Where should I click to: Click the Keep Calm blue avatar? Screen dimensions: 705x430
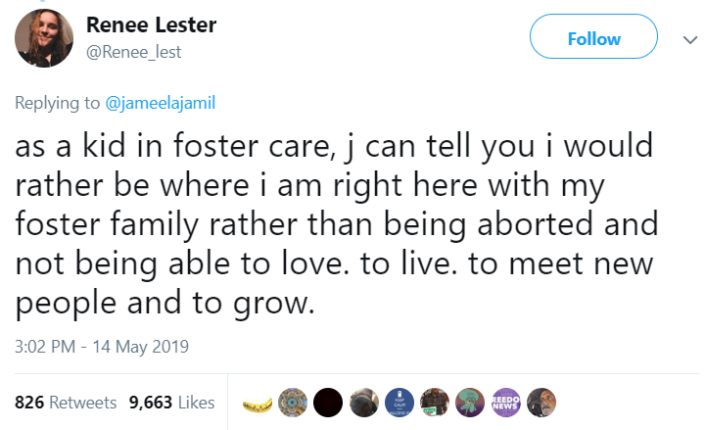pos(400,402)
